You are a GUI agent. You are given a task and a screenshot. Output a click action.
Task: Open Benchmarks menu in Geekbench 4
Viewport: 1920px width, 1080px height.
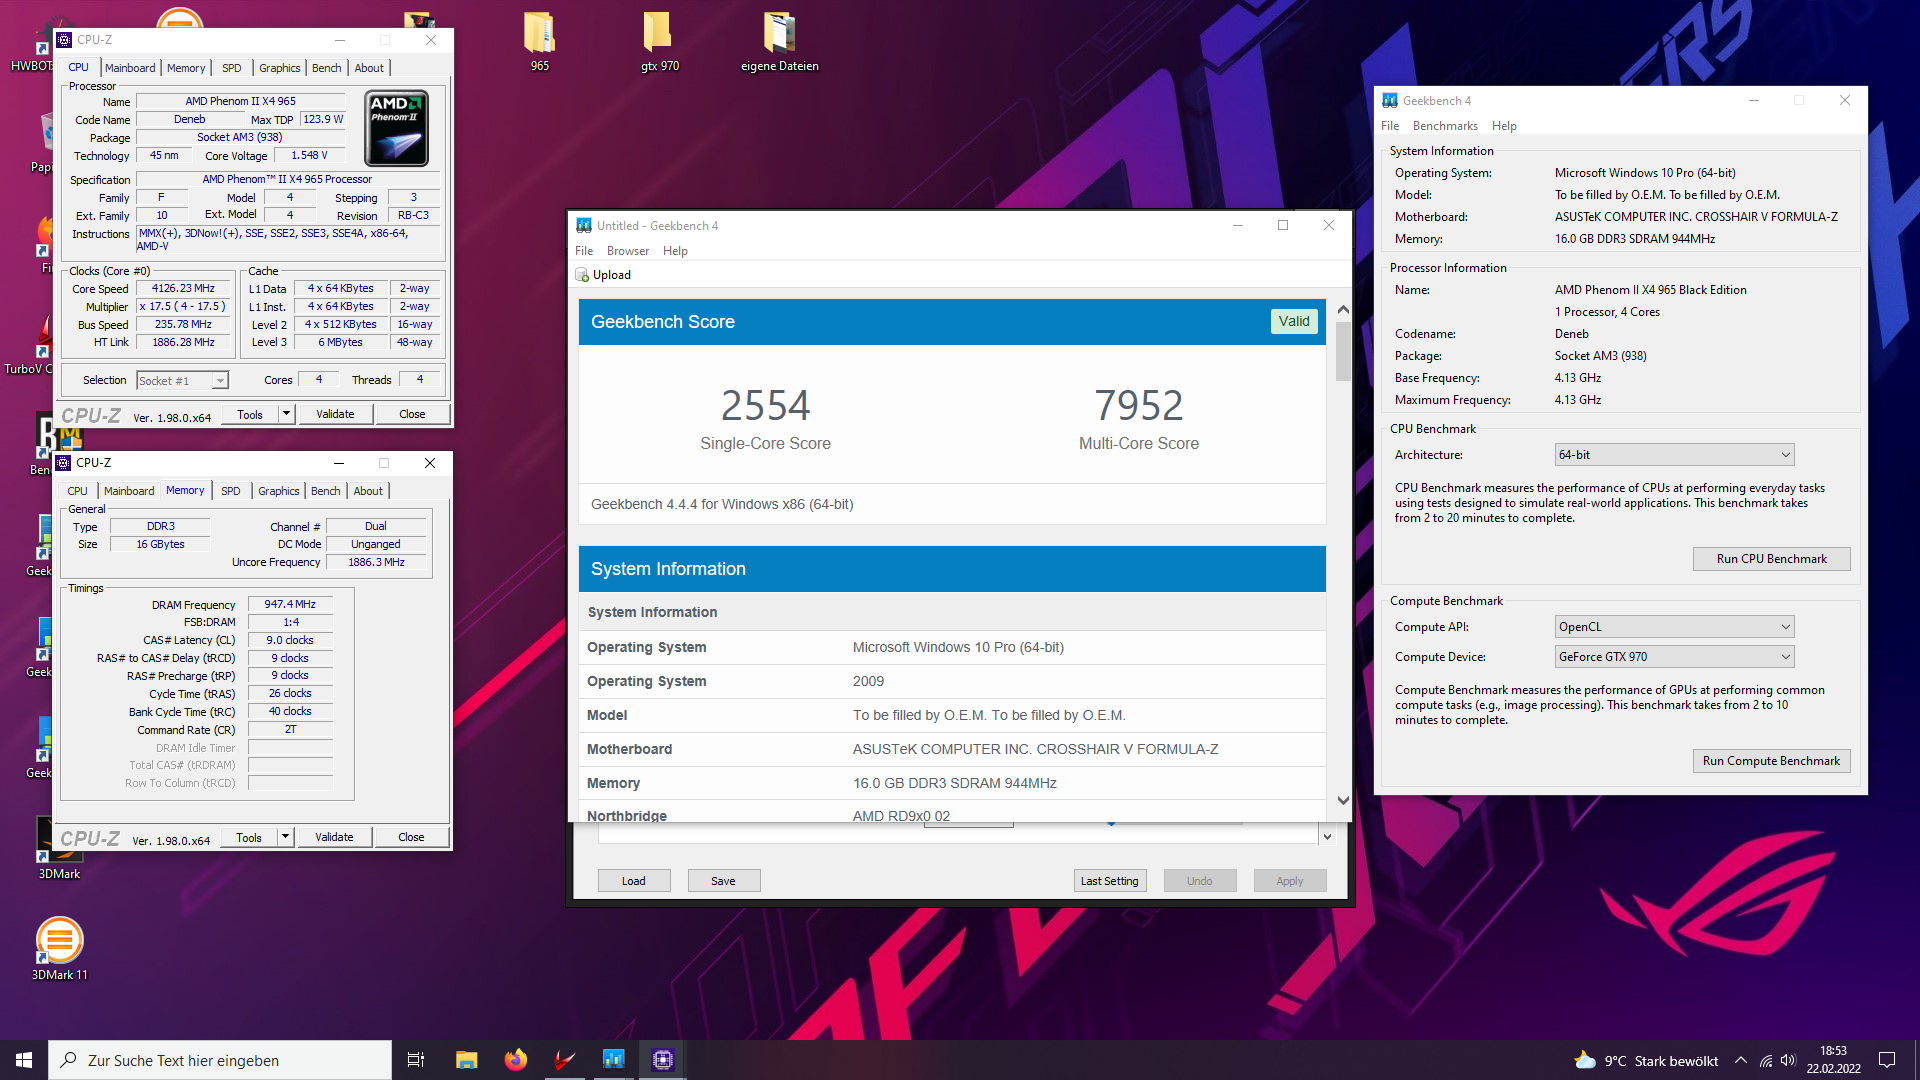(1445, 126)
